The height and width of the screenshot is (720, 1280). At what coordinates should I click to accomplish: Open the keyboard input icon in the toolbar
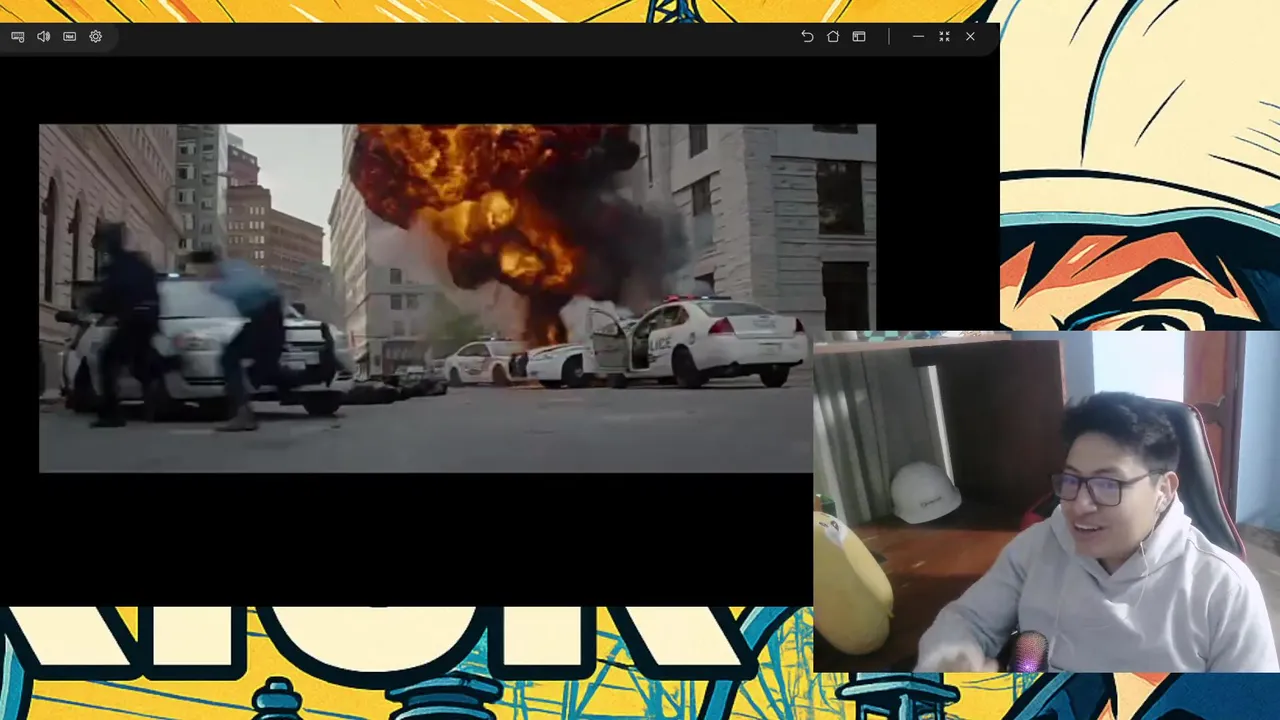[x=18, y=36]
